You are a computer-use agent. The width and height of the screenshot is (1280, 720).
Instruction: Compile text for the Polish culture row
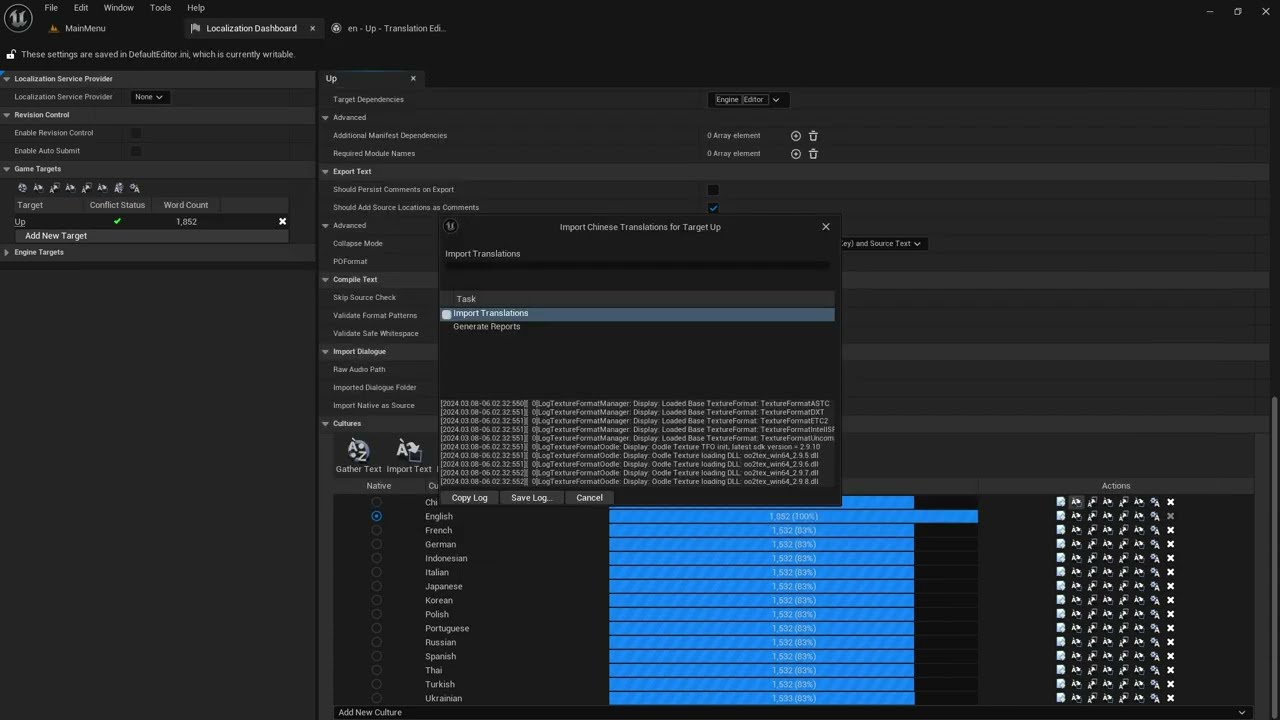(1155, 614)
